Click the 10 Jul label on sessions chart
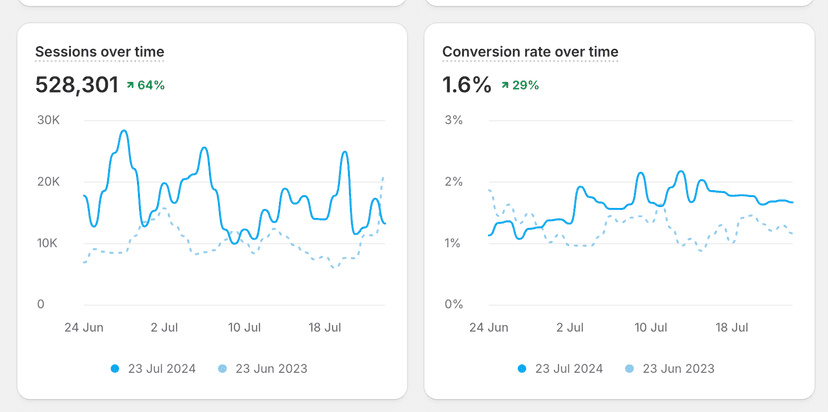The image size is (828, 412). 244,327
